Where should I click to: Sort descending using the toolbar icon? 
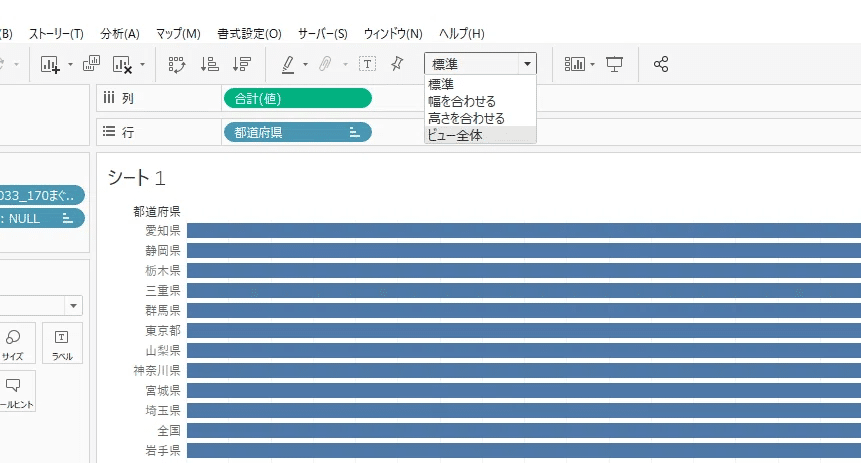tap(241, 64)
